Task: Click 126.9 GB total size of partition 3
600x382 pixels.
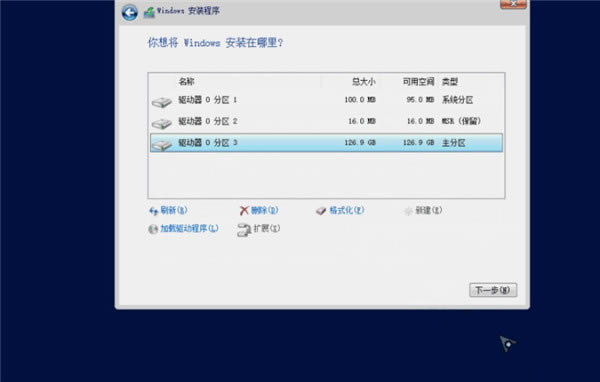Action: click(x=360, y=143)
